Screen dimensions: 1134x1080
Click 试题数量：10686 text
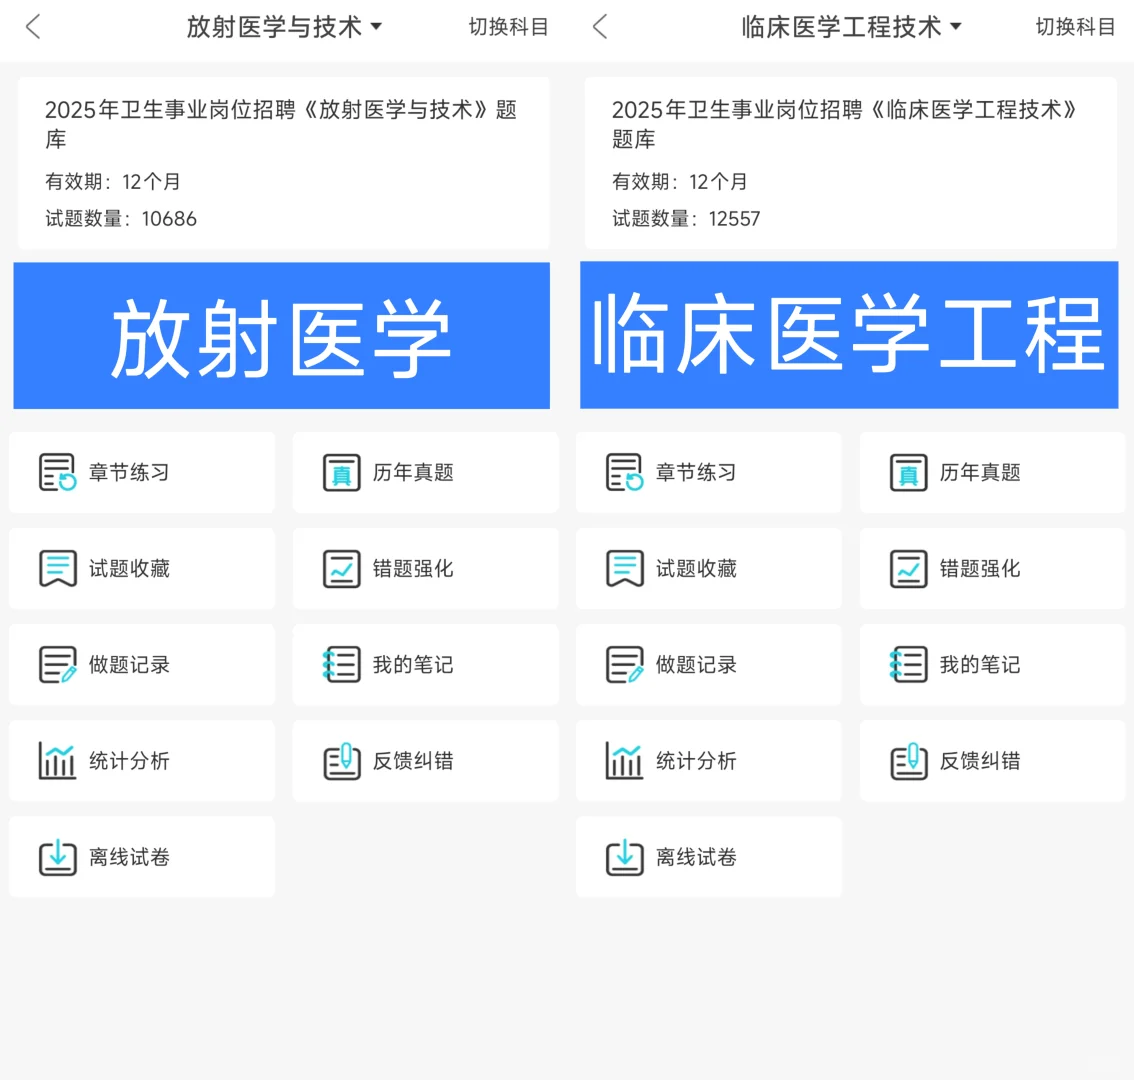point(121,218)
